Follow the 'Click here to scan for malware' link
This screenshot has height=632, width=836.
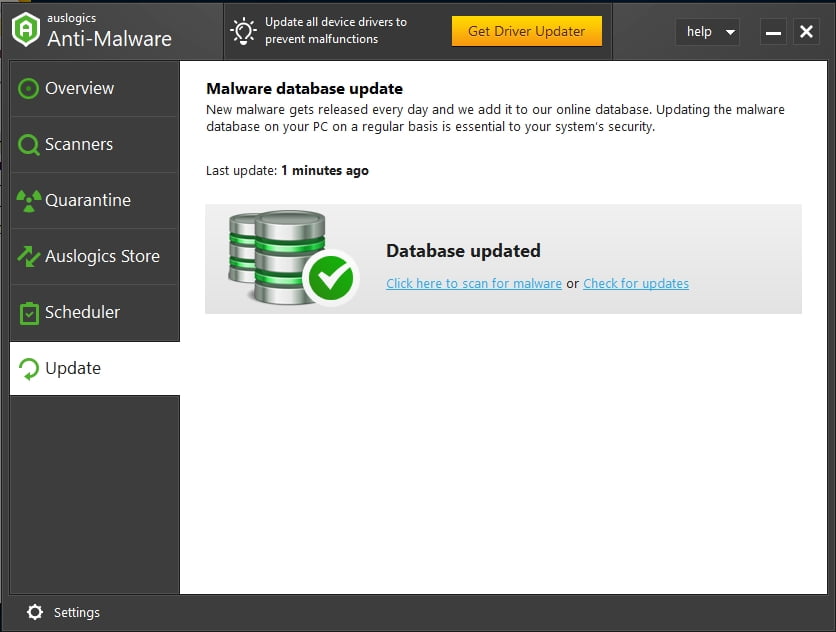click(473, 284)
